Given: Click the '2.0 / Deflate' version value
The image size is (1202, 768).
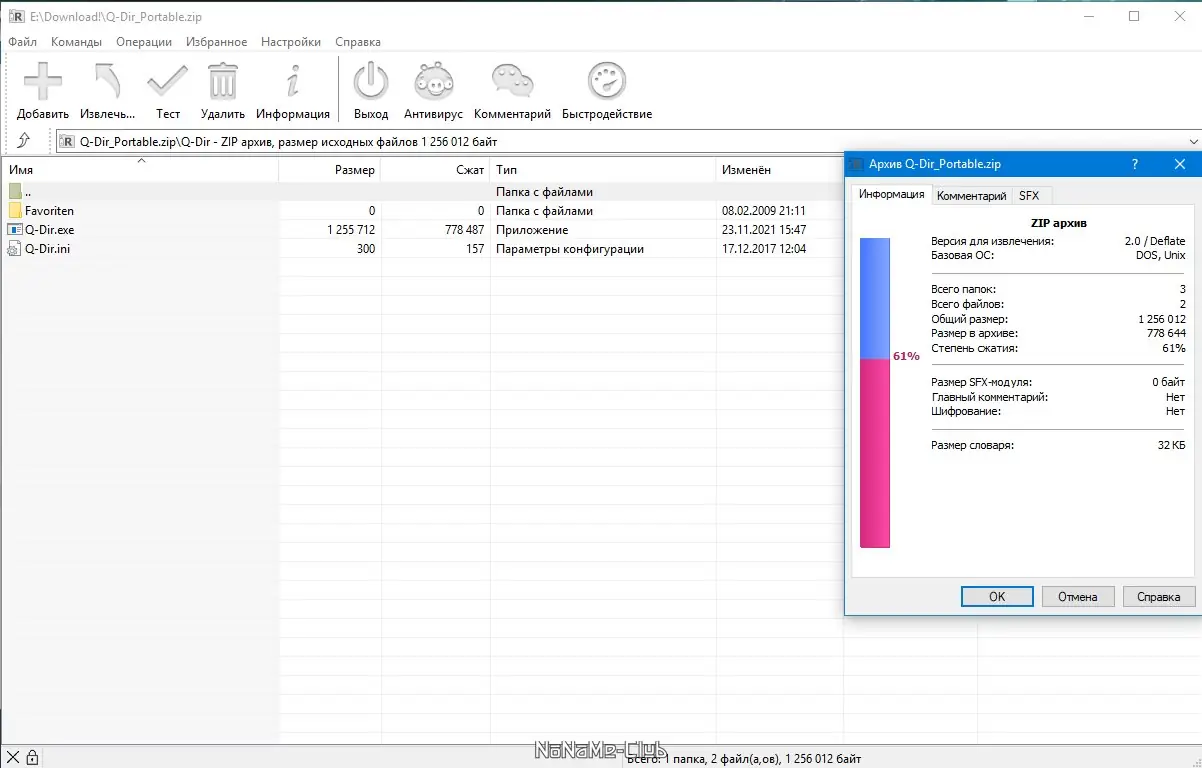Looking at the screenshot, I should (1155, 241).
